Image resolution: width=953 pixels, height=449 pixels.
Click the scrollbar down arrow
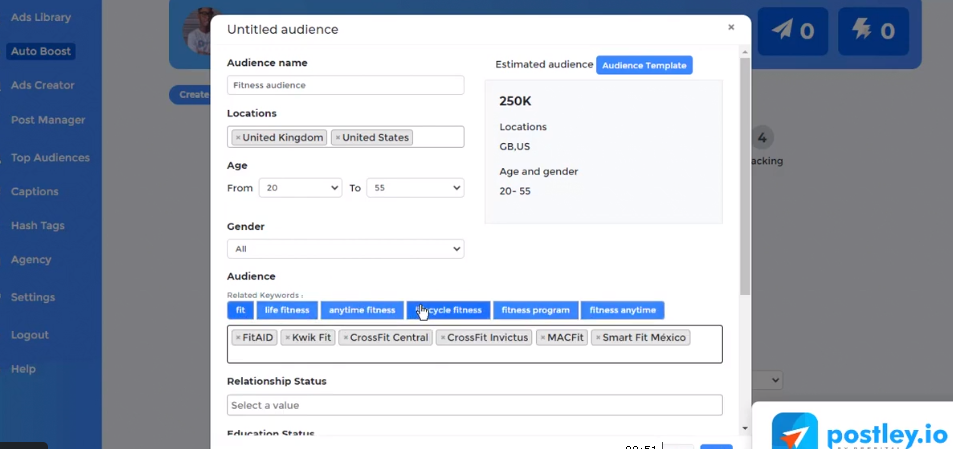[746, 428]
